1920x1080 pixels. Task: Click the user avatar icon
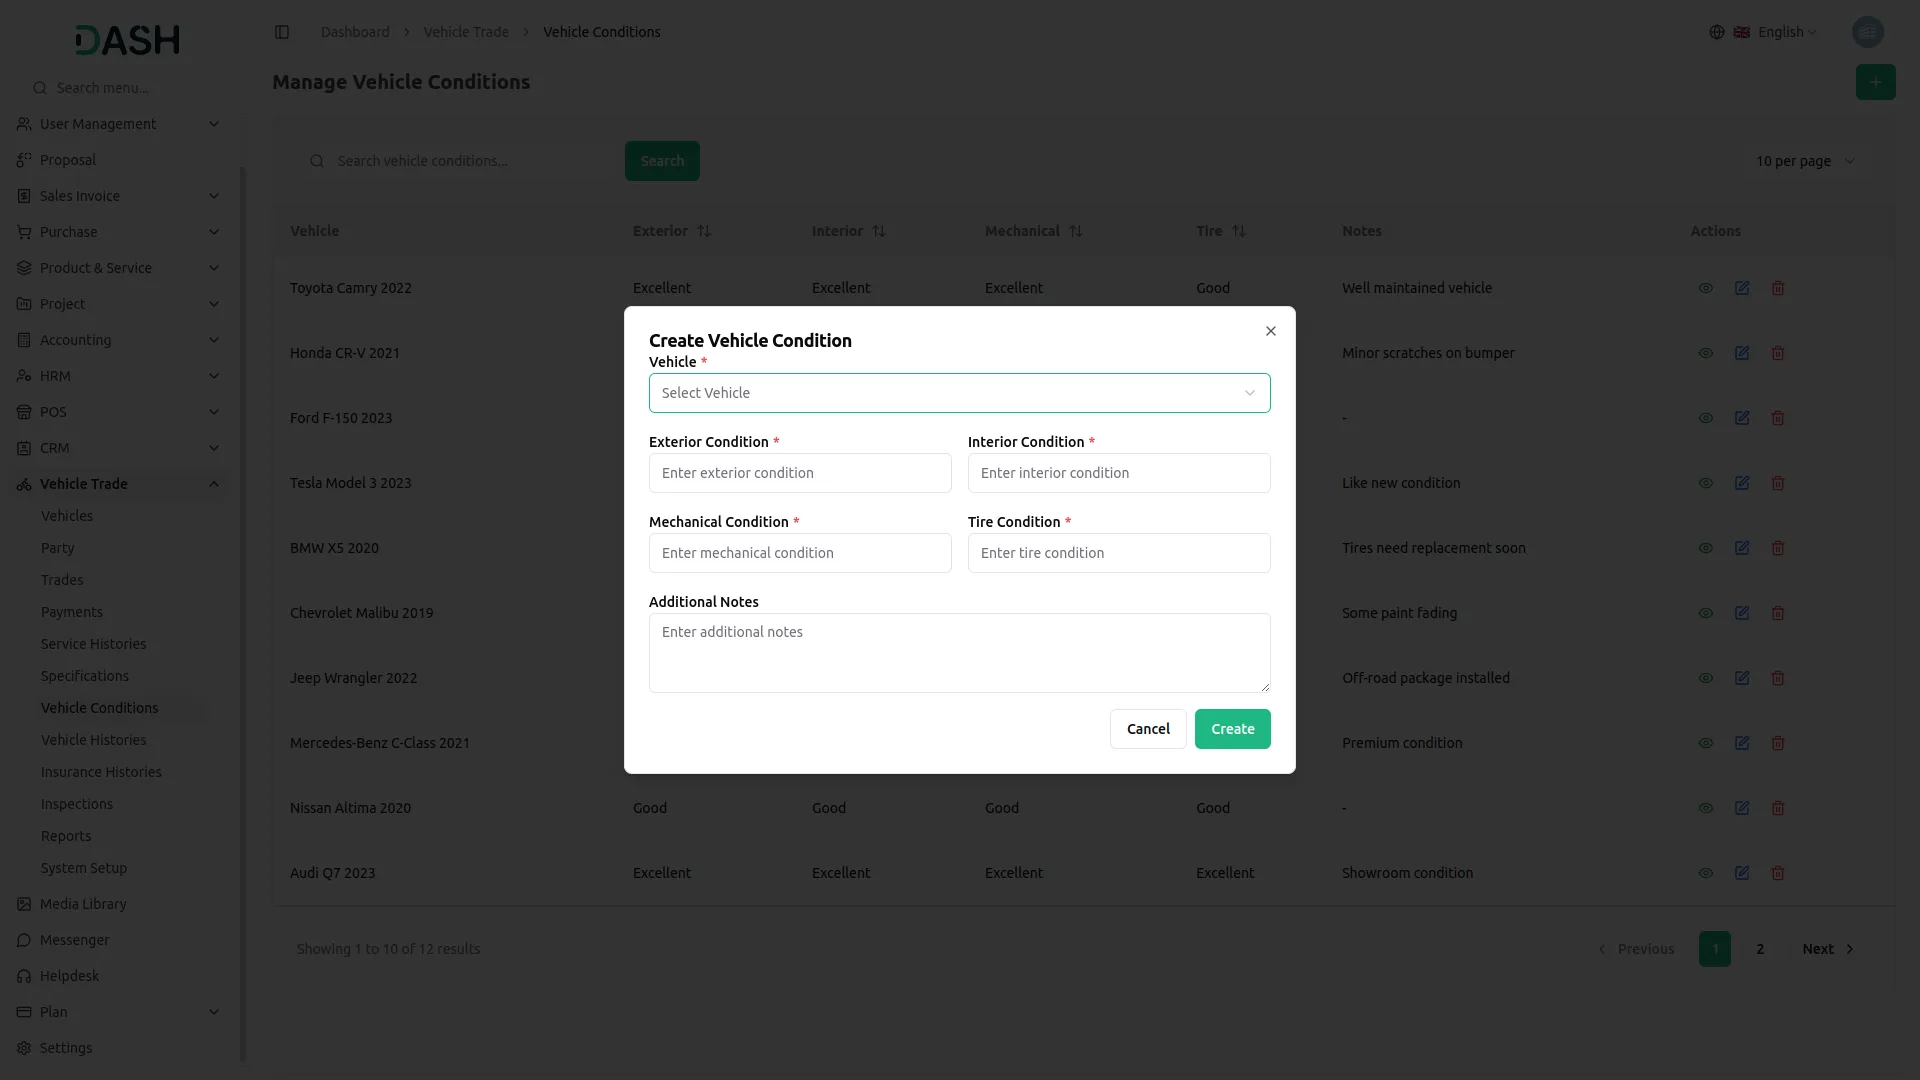pos(1867,32)
